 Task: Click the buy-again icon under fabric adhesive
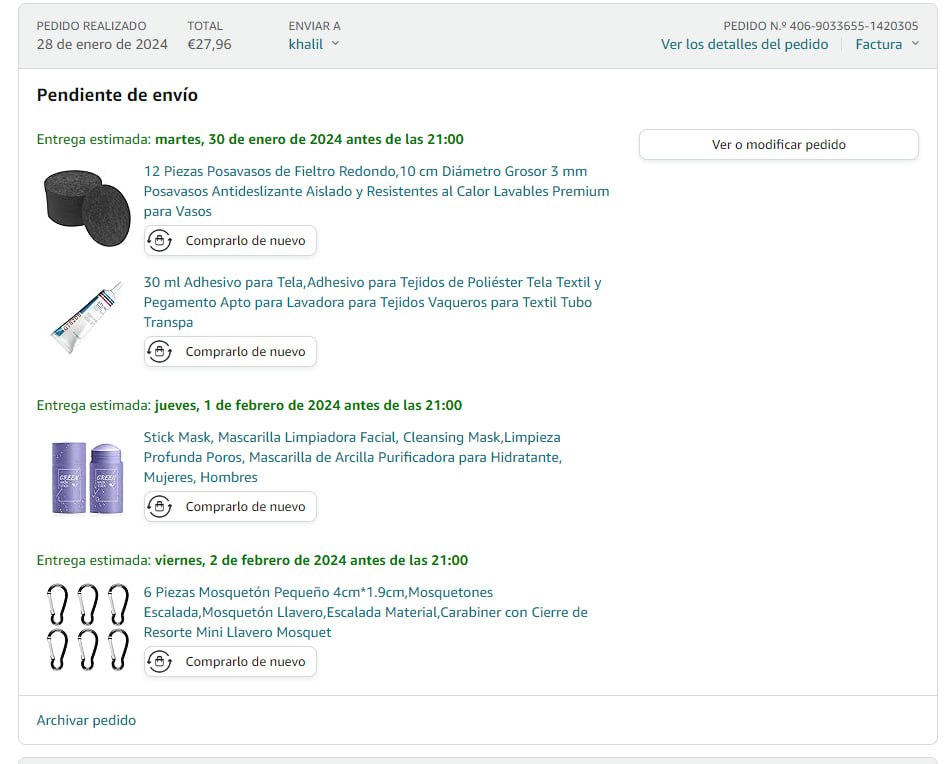(x=159, y=352)
